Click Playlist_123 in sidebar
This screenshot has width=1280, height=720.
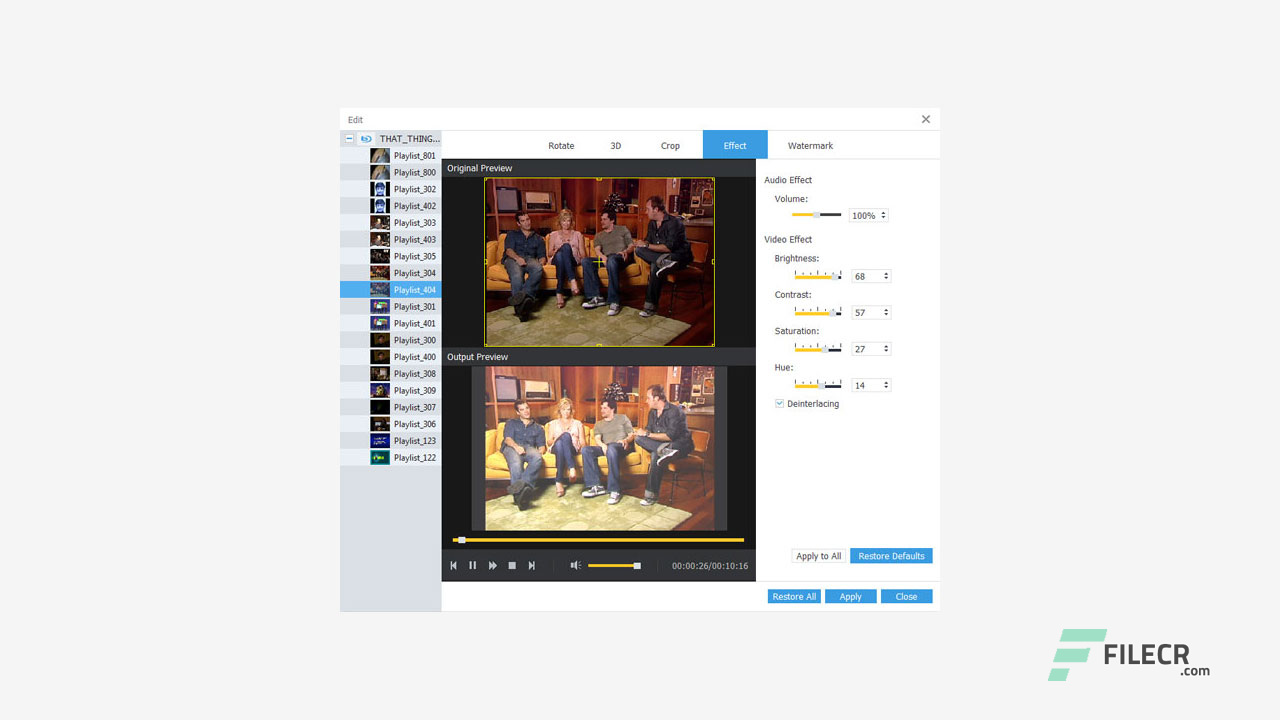391,441
